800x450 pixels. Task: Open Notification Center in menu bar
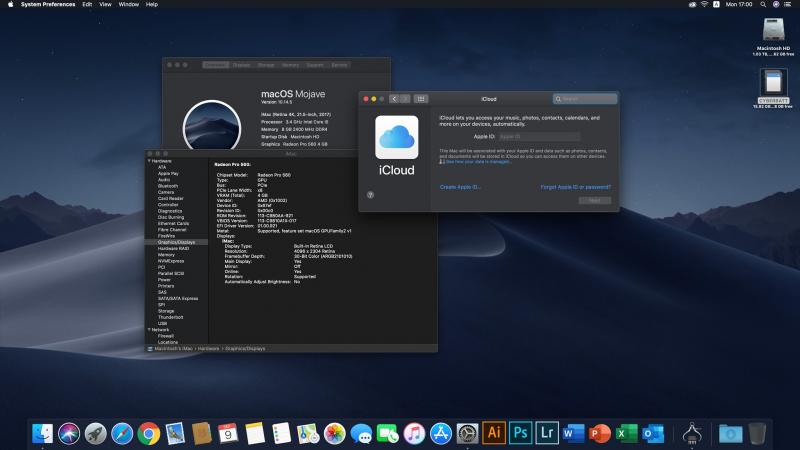click(788, 4)
